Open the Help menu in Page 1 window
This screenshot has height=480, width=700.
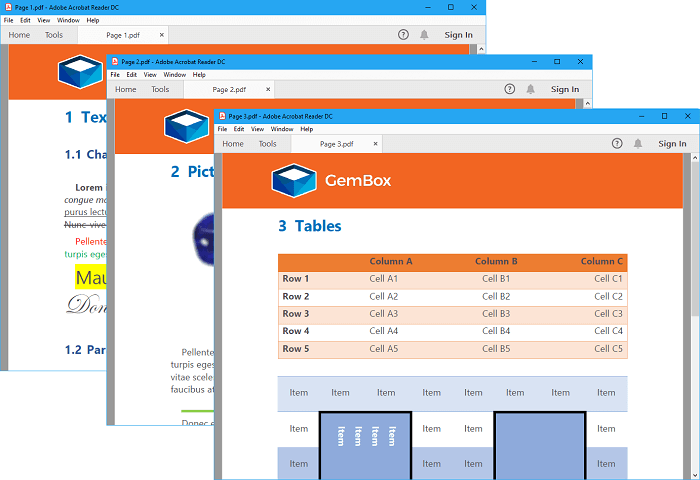tap(93, 20)
